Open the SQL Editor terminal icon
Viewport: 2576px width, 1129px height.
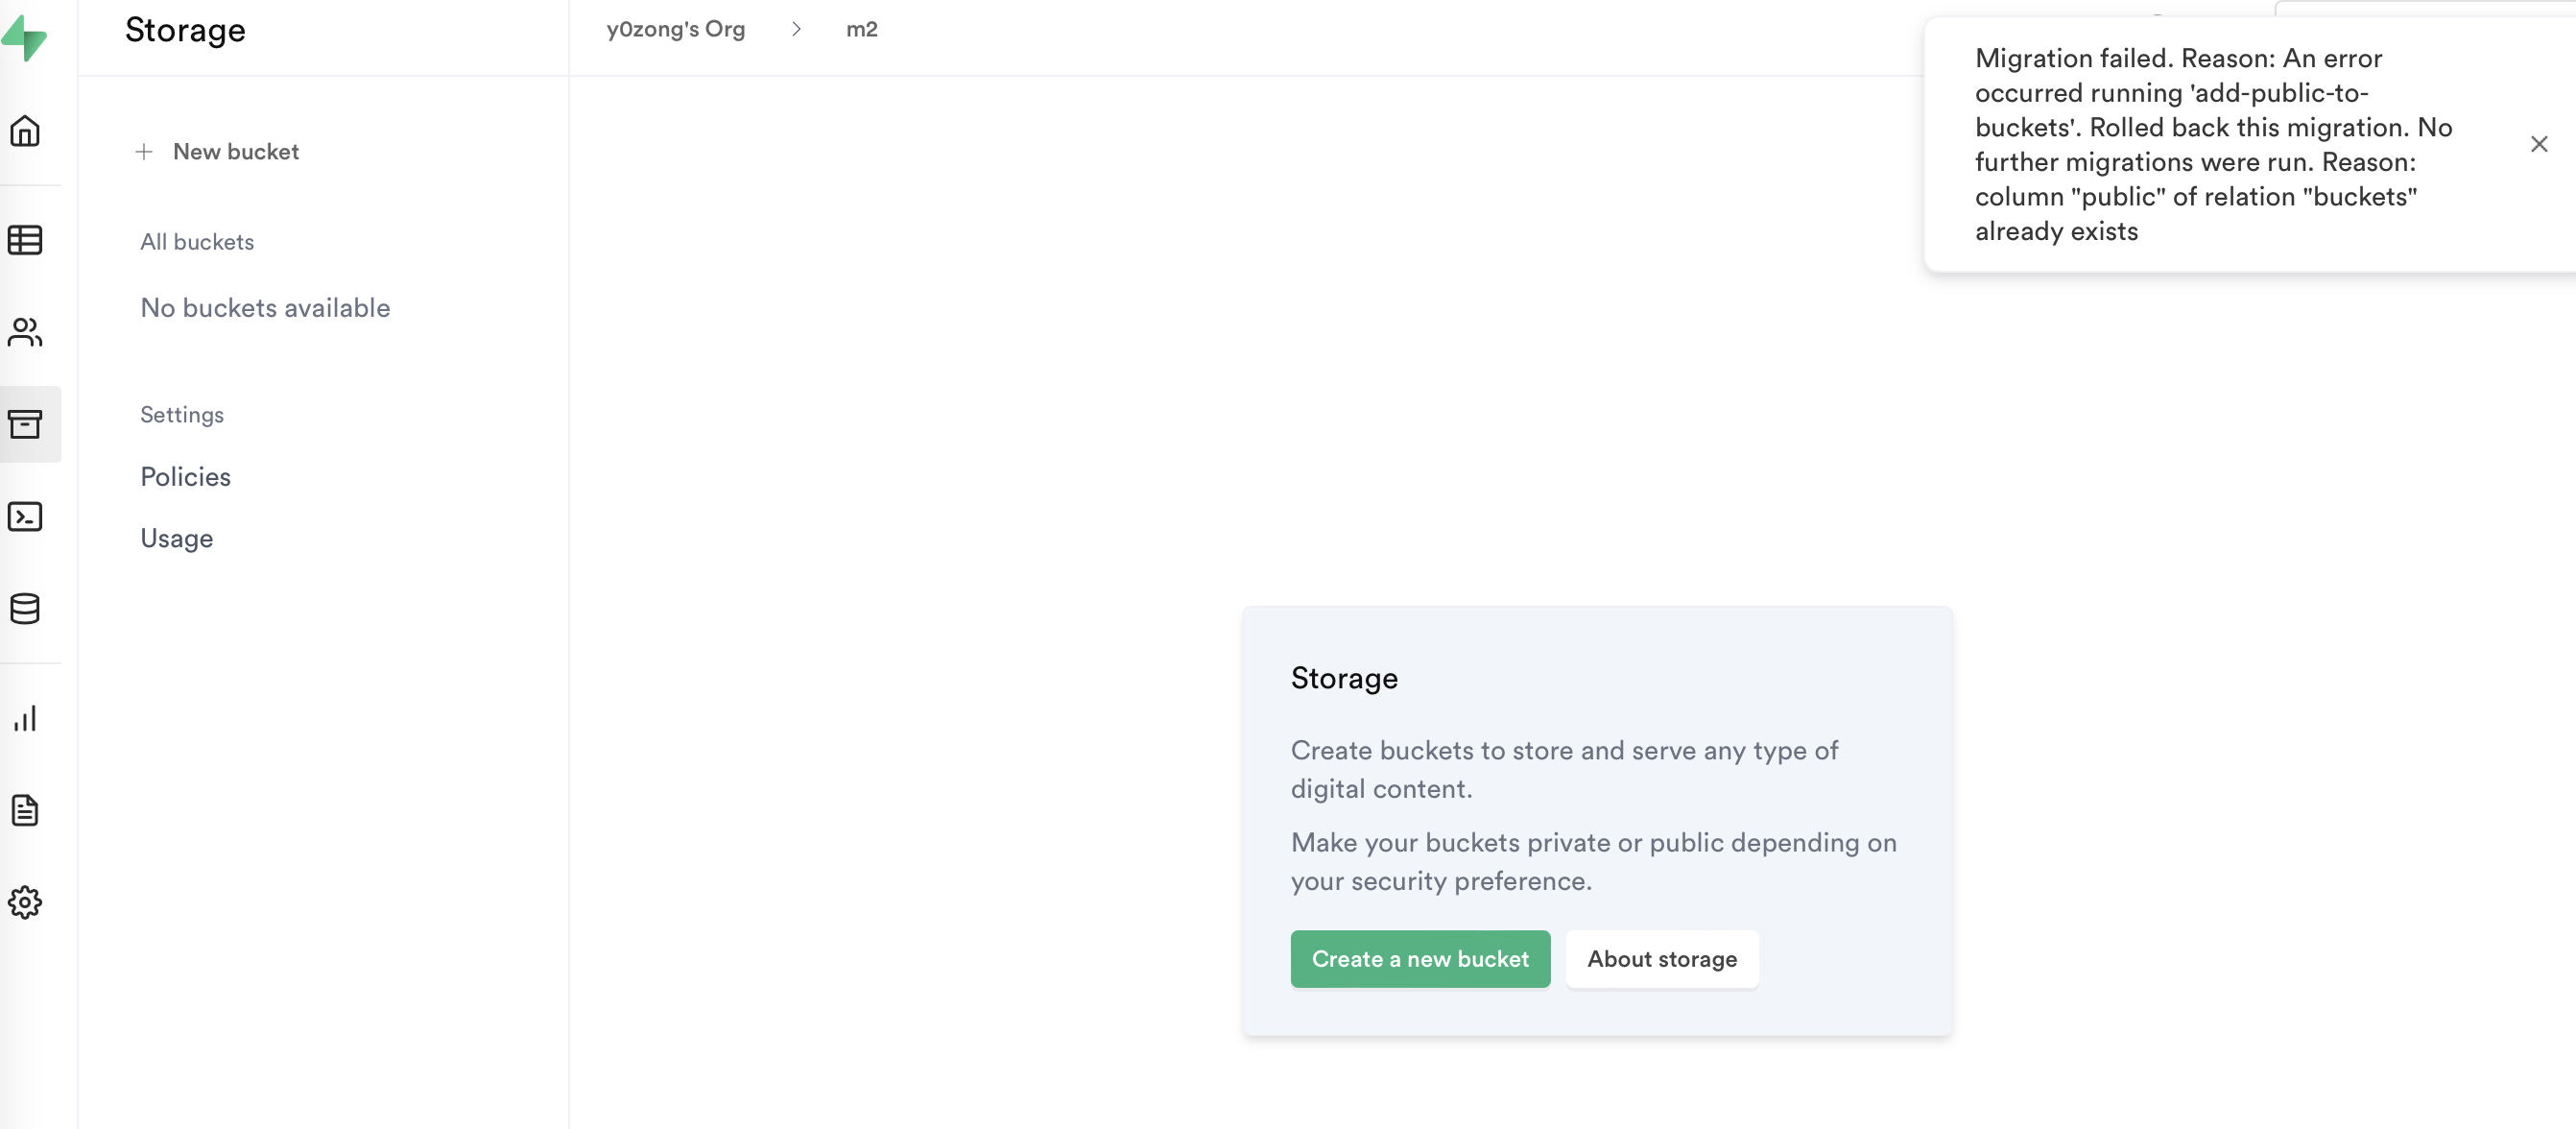(25, 516)
